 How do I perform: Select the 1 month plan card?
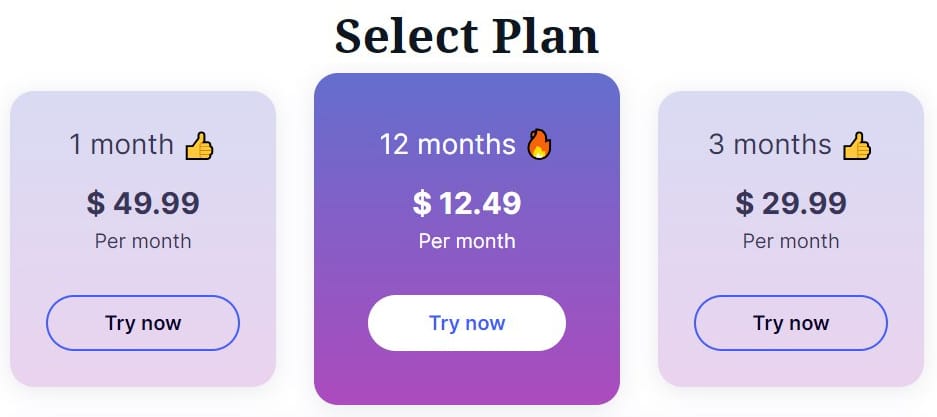point(143,239)
